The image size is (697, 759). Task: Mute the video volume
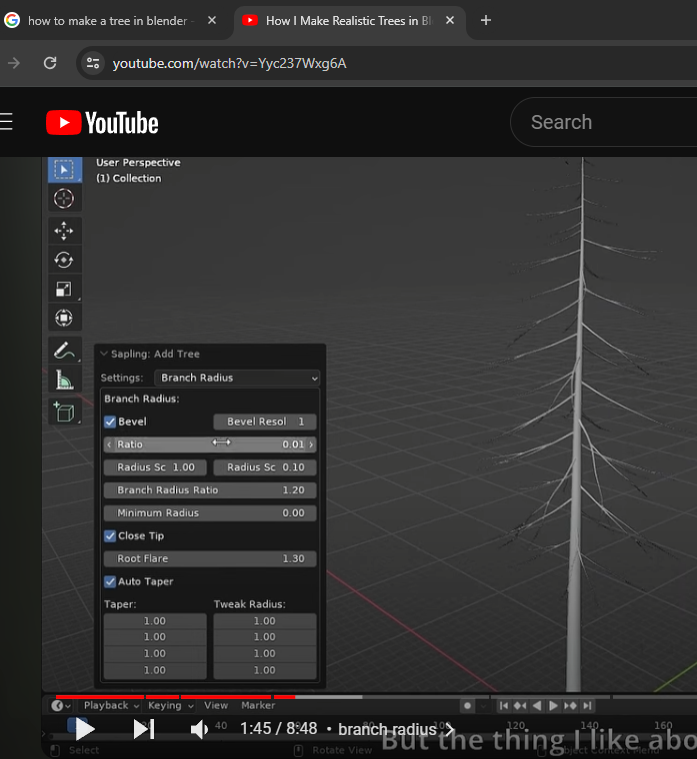(x=199, y=729)
